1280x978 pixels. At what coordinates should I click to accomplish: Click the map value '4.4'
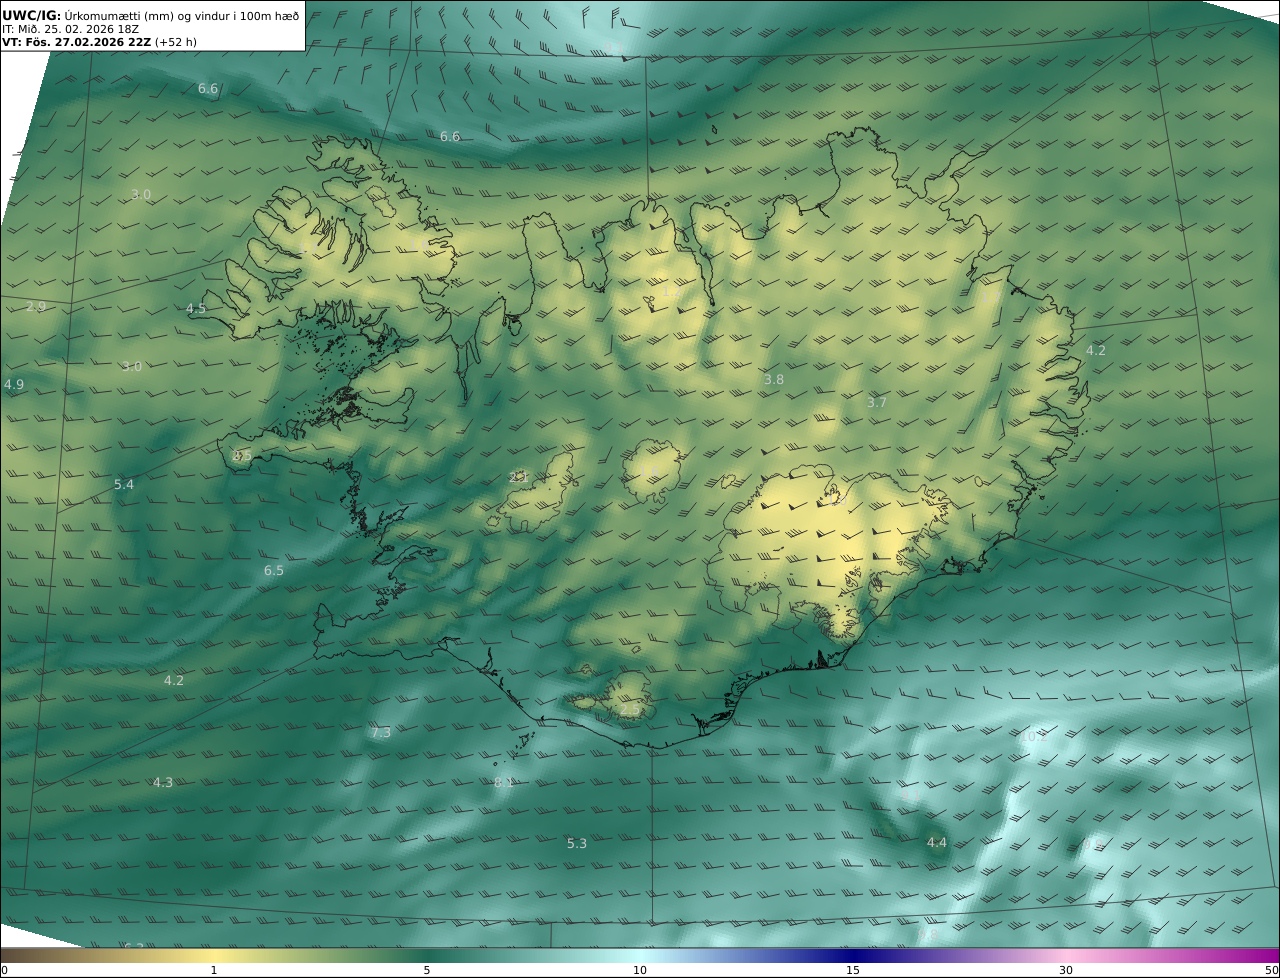pyautogui.click(x=936, y=843)
